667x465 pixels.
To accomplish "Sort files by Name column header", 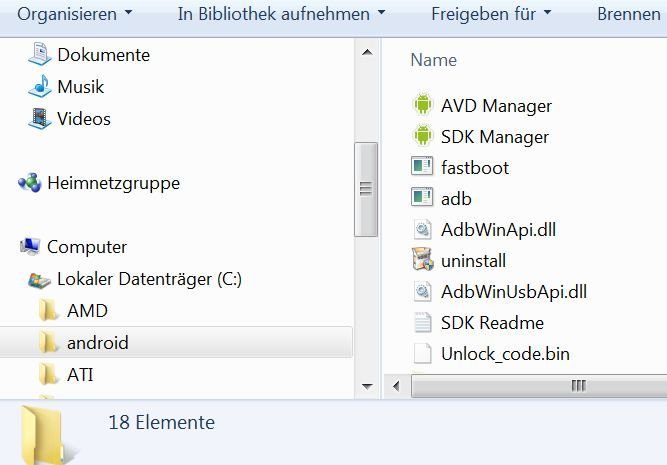I will coord(433,60).
